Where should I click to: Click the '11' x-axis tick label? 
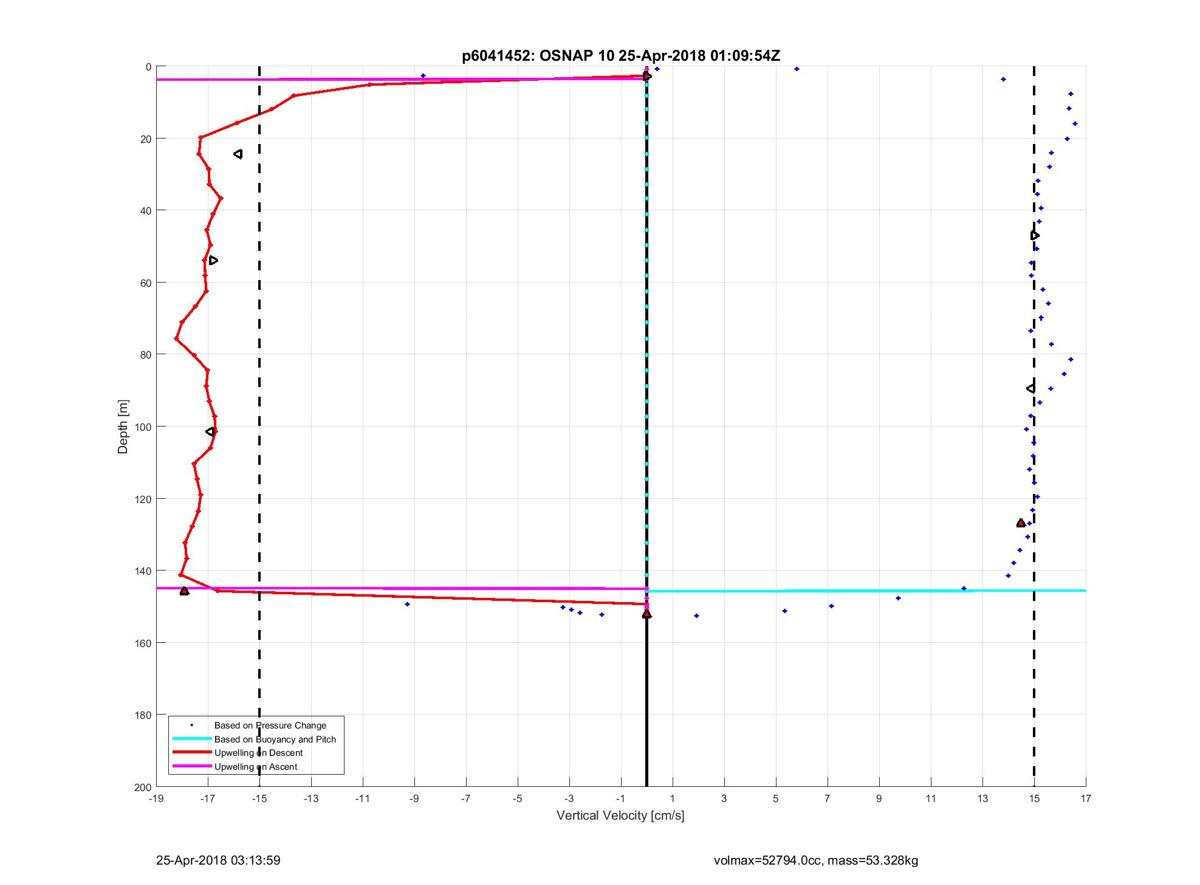click(931, 798)
